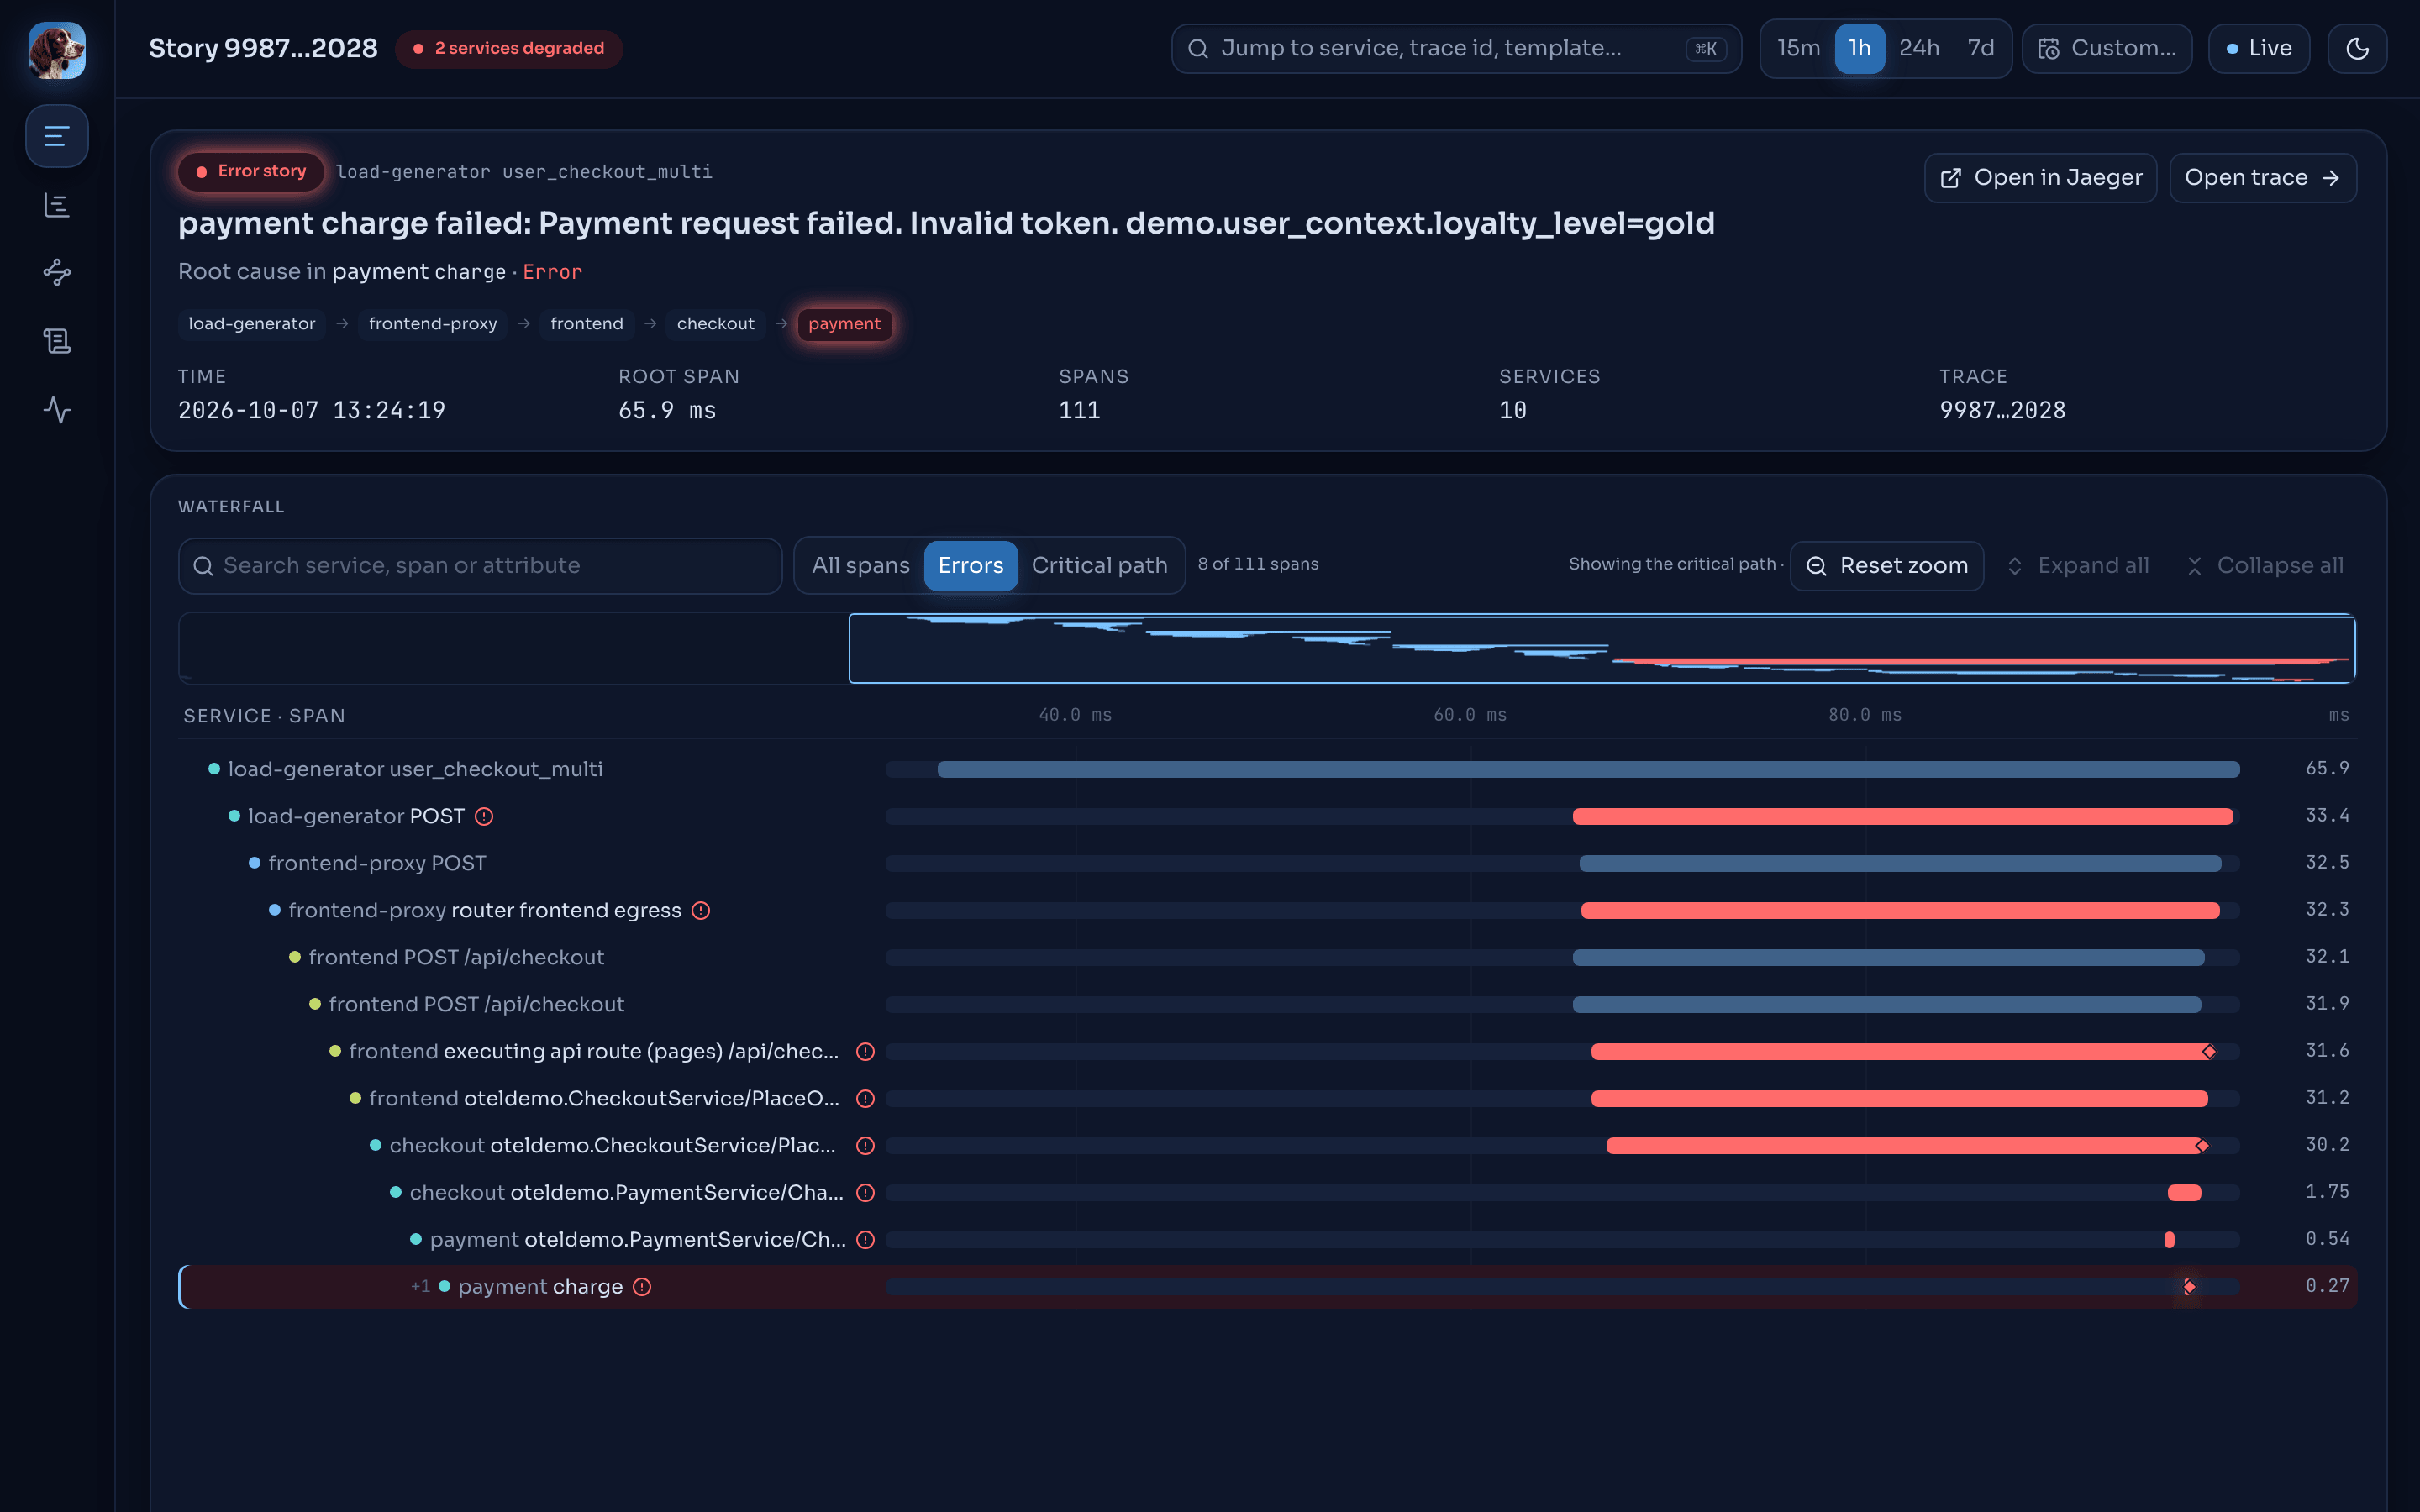Image resolution: width=2420 pixels, height=1512 pixels.
Task: Switch to Errors filter tab
Action: tap(970, 566)
